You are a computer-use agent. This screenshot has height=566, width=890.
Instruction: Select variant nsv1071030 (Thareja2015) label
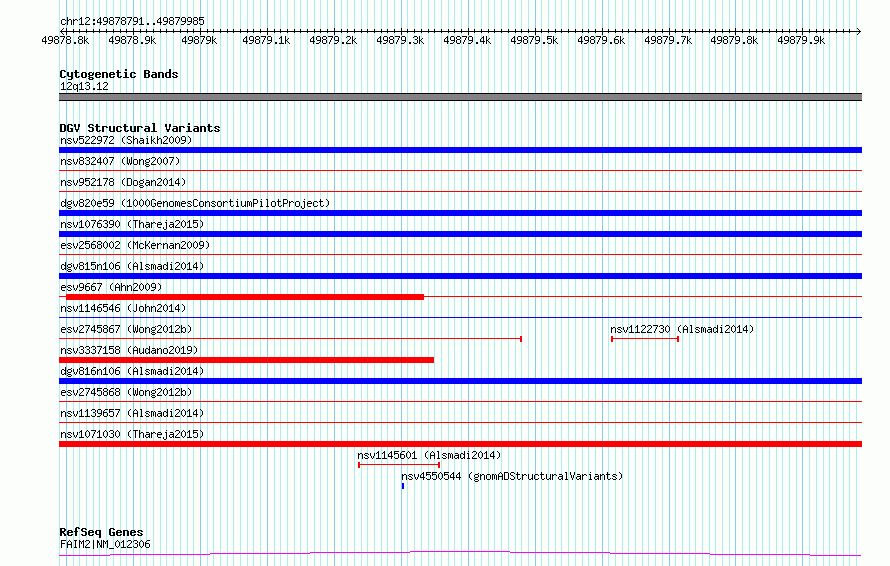pos(132,434)
